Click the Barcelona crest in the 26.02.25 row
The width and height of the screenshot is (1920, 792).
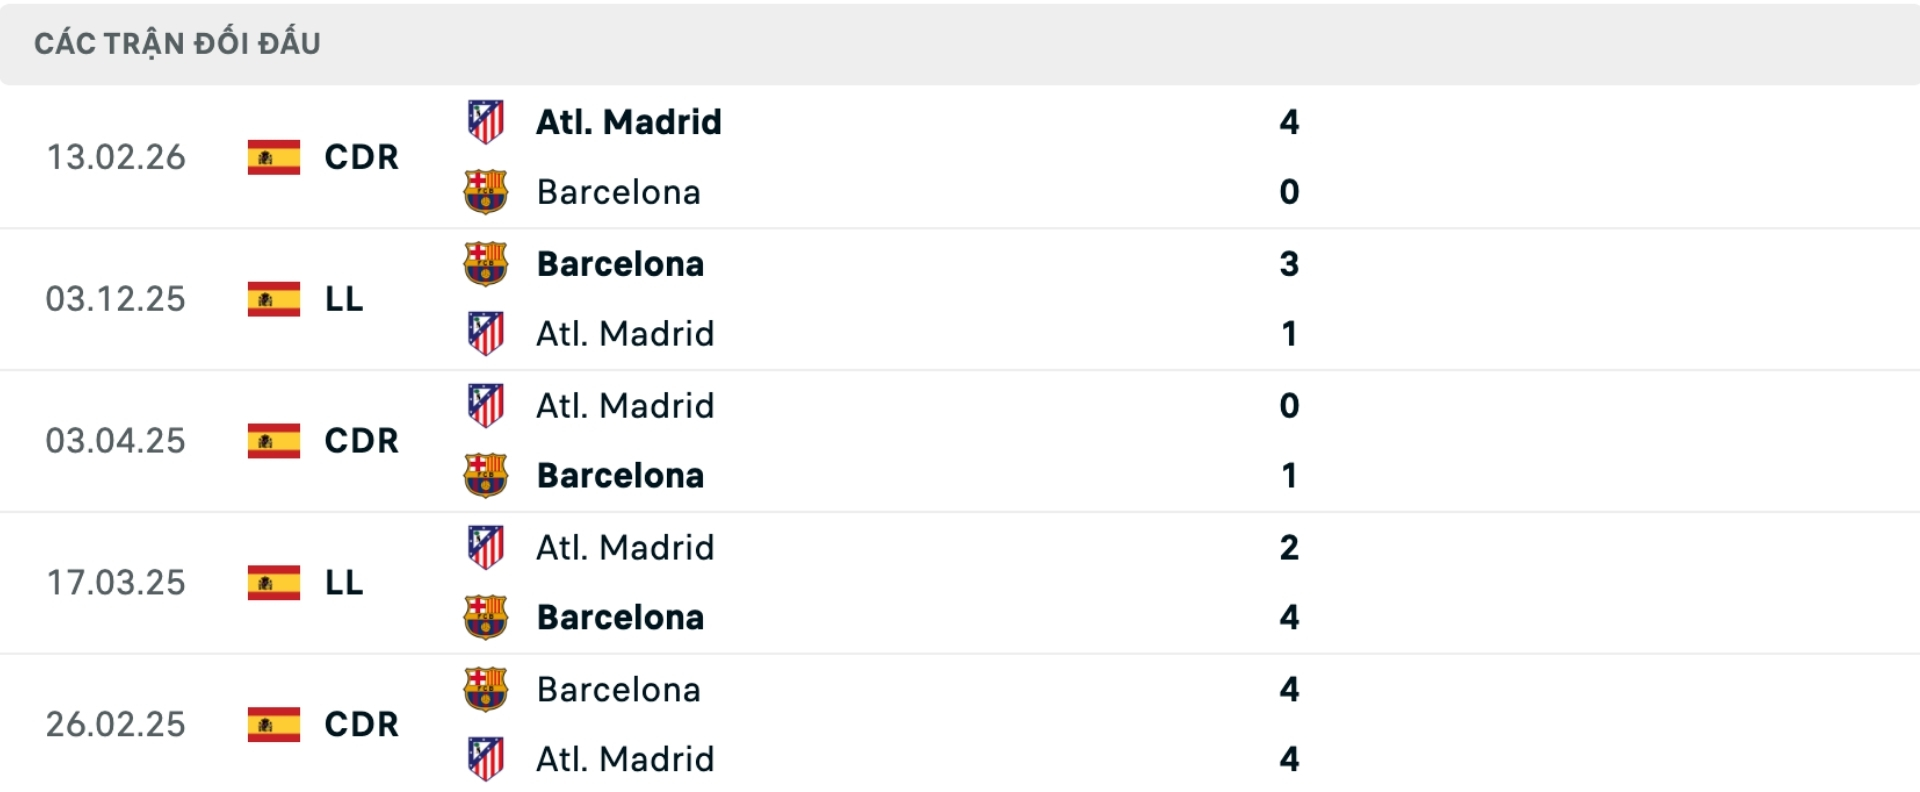point(486,689)
